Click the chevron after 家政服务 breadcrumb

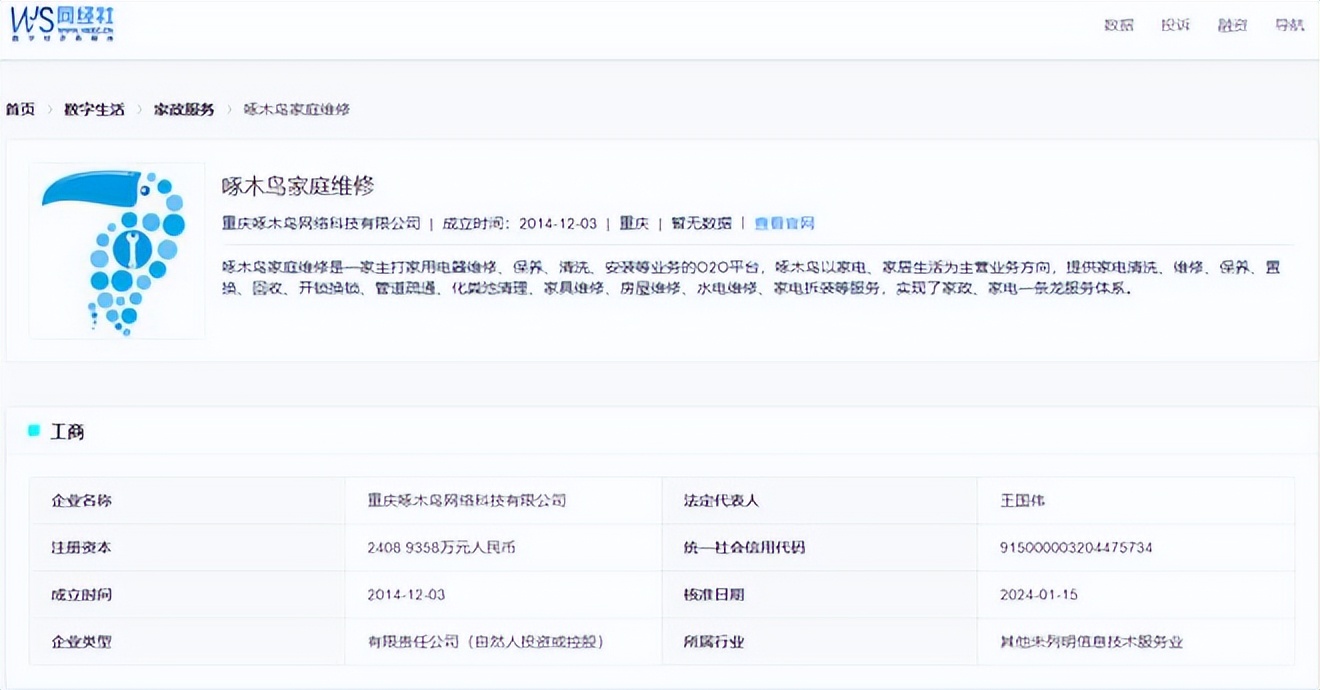coord(229,109)
